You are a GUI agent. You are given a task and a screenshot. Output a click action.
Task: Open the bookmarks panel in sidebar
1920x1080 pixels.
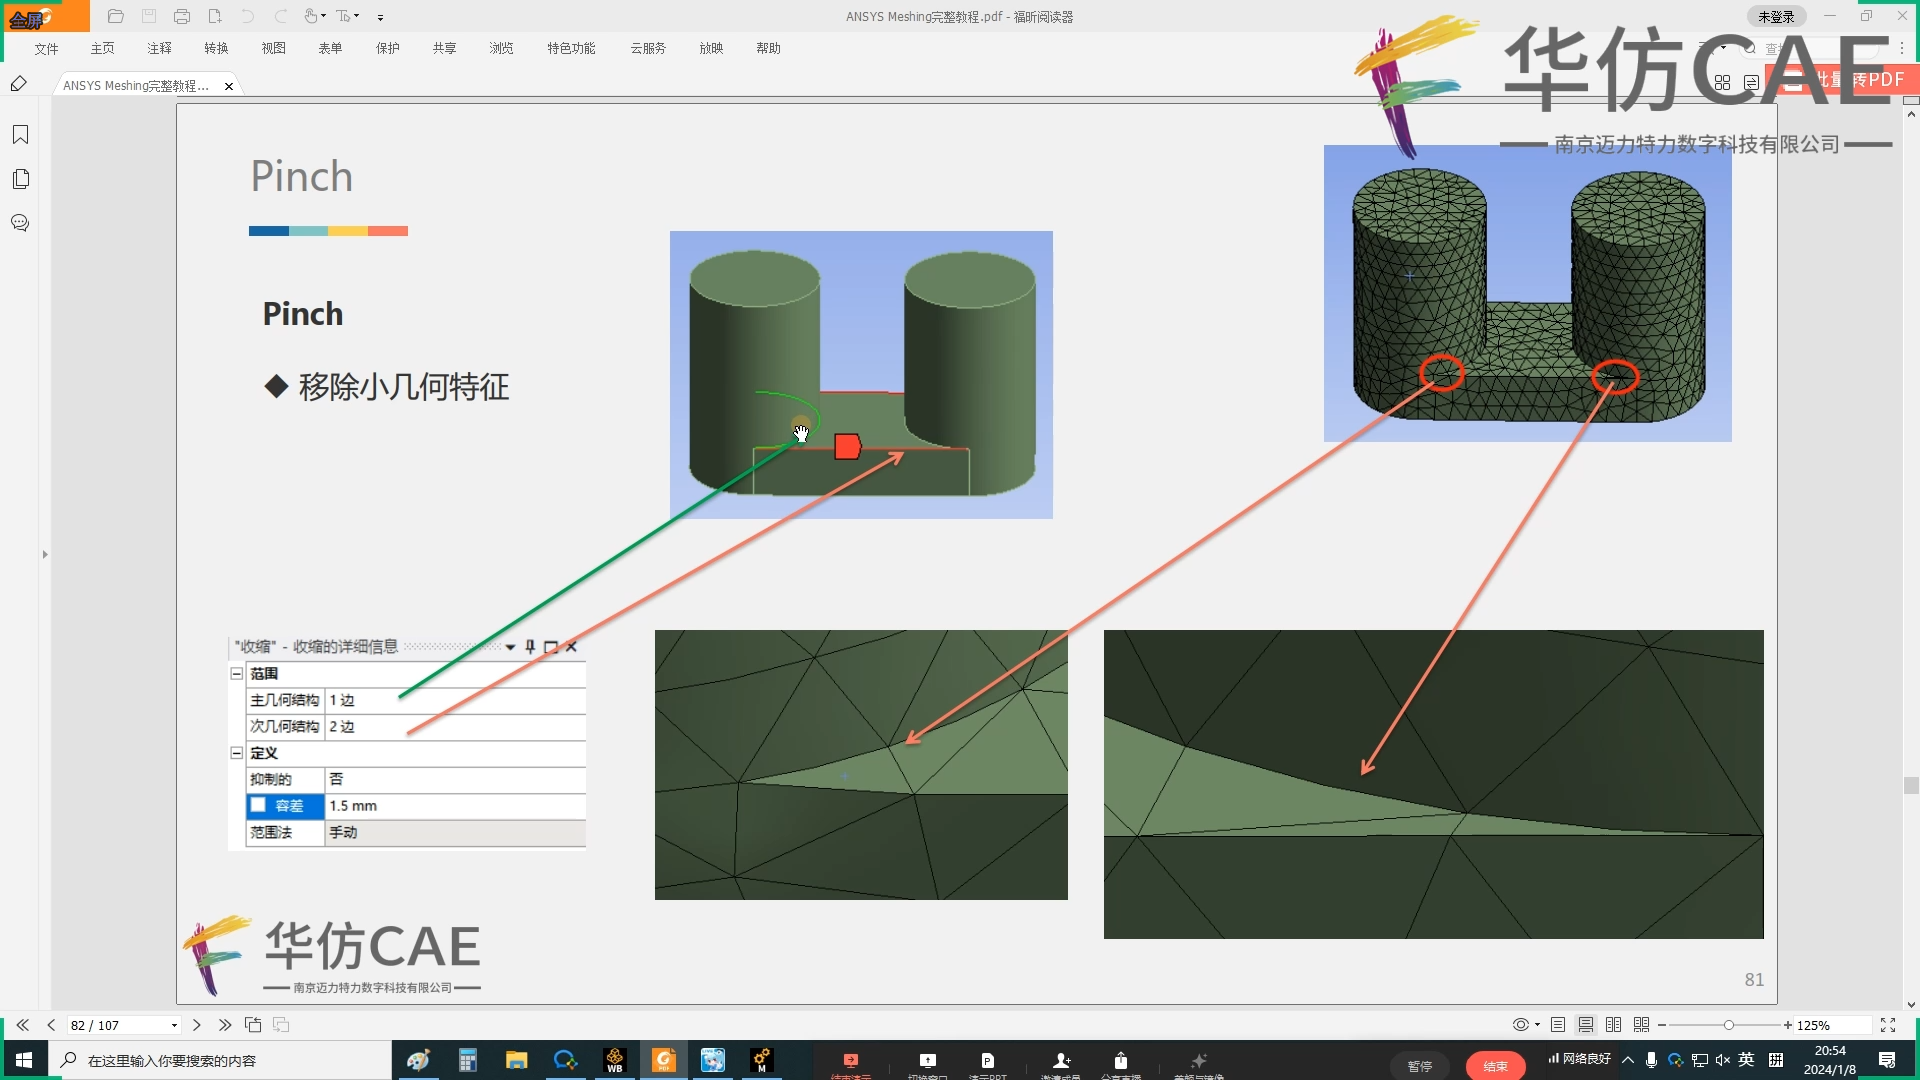(x=20, y=135)
